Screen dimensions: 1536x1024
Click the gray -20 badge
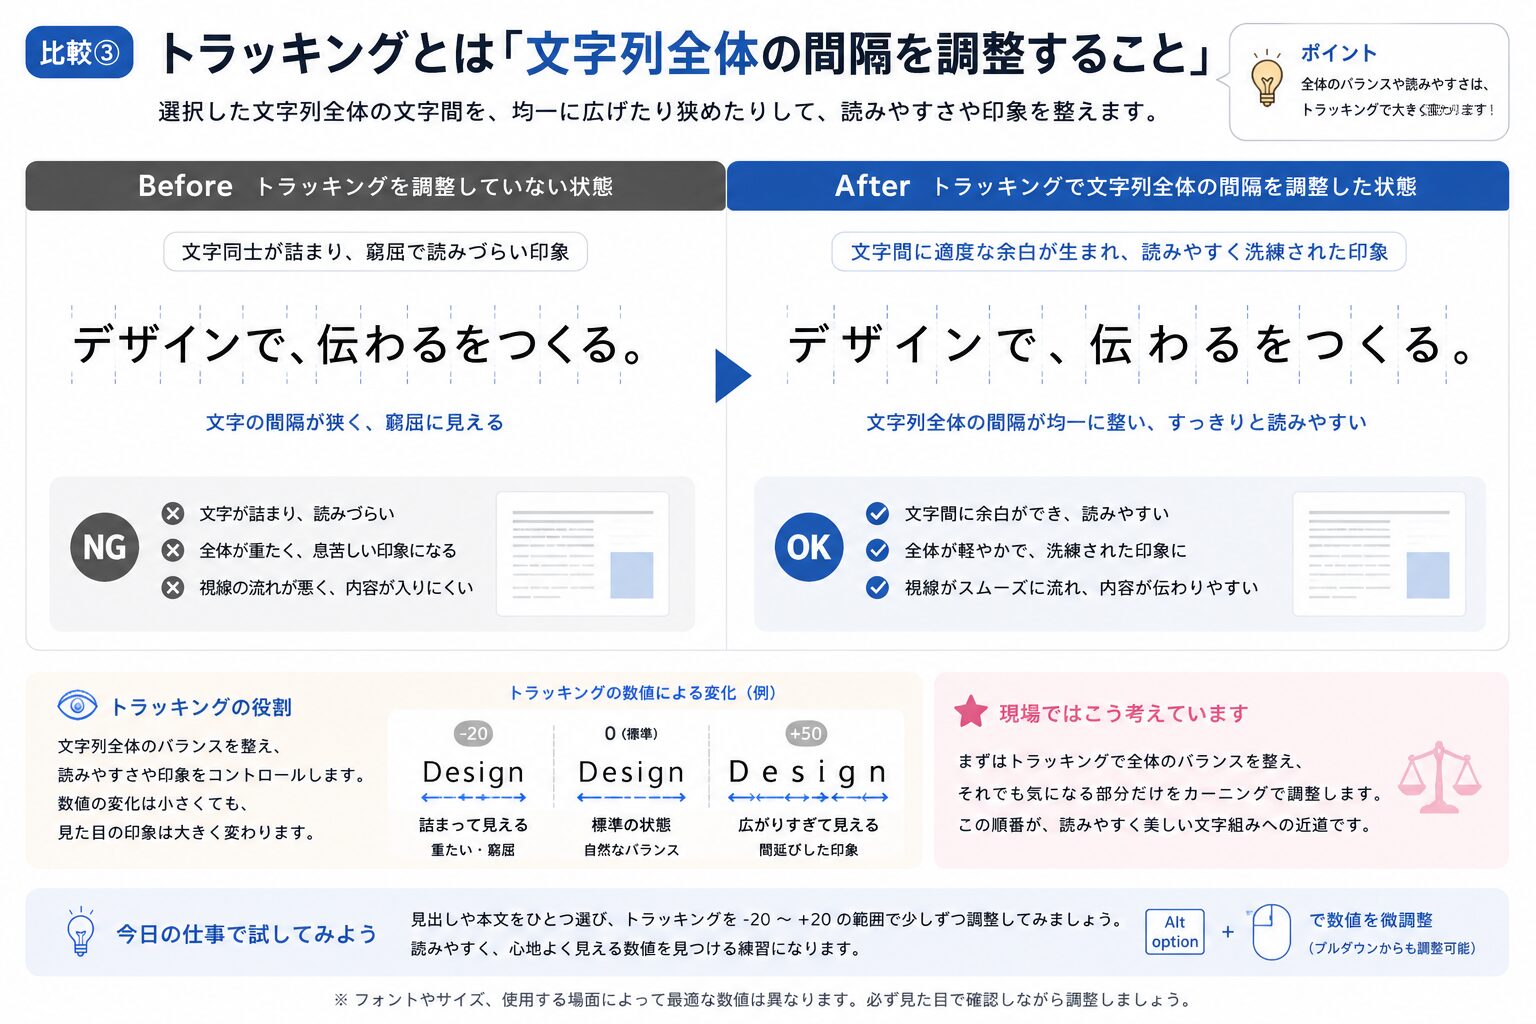pyautogui.click(x=473, y=733)
